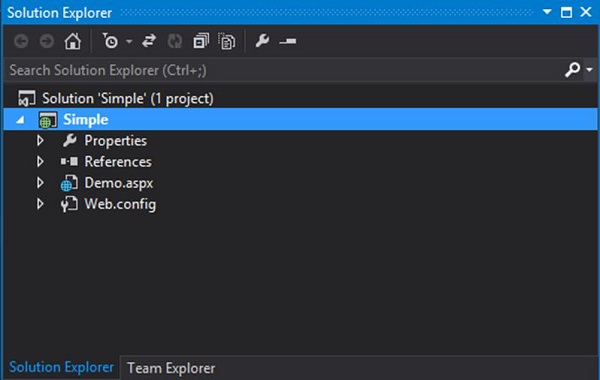Click the Forward navigation arrow
The image size is (600, 380).
point(47,41)
